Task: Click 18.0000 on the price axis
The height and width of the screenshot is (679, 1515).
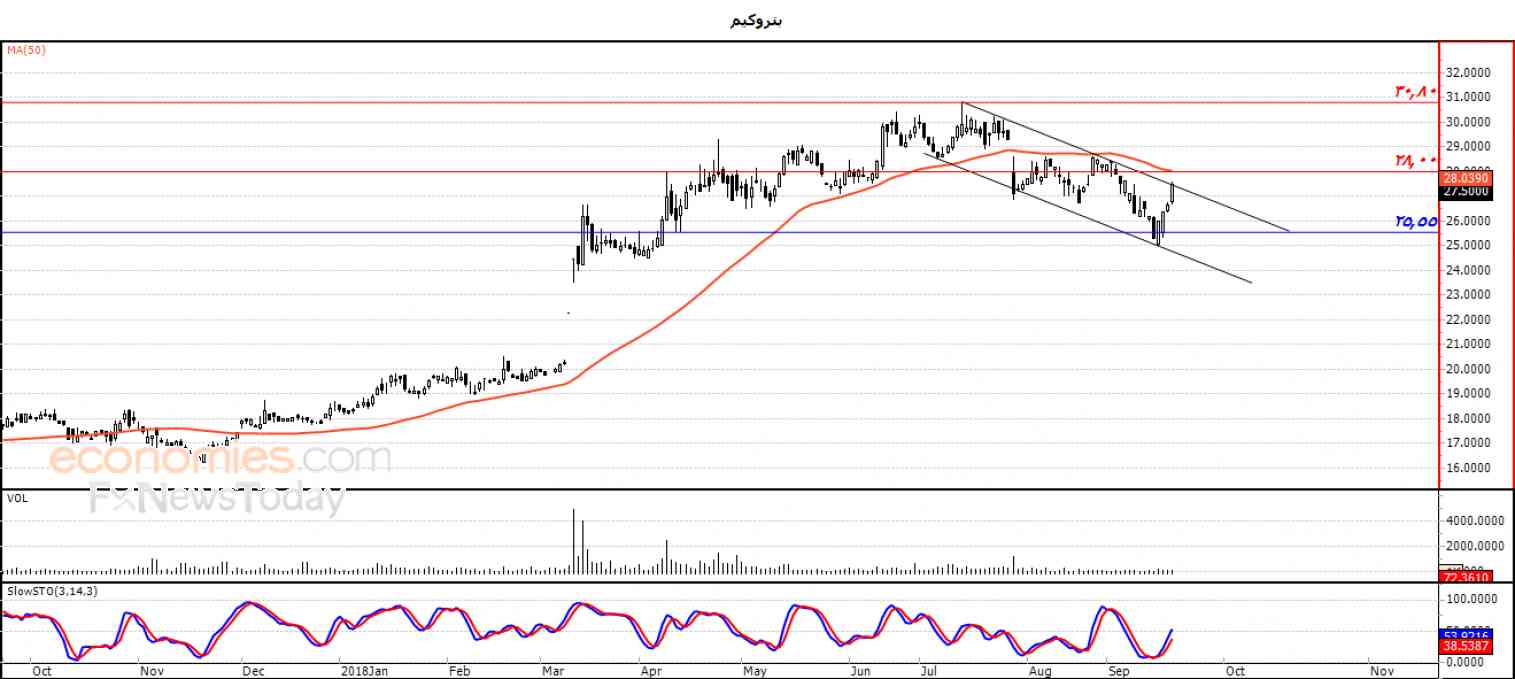Action: pos(1468,419)
